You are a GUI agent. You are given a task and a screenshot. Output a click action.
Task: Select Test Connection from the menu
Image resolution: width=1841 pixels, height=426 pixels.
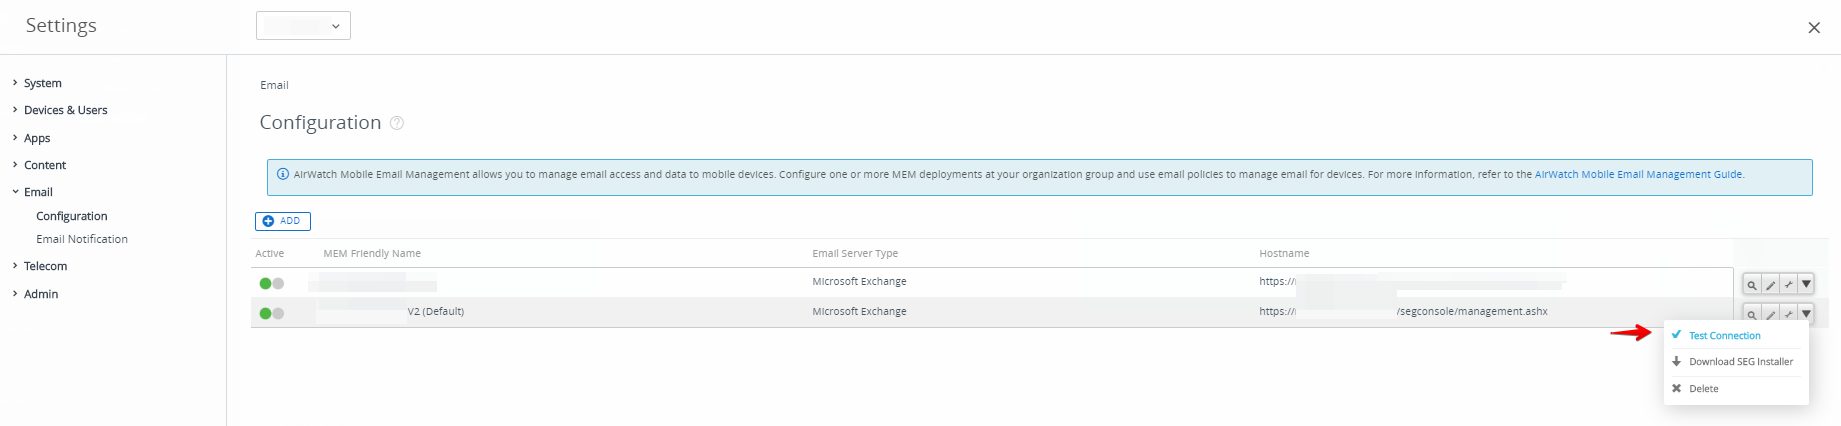click(x=1724, y=336)
